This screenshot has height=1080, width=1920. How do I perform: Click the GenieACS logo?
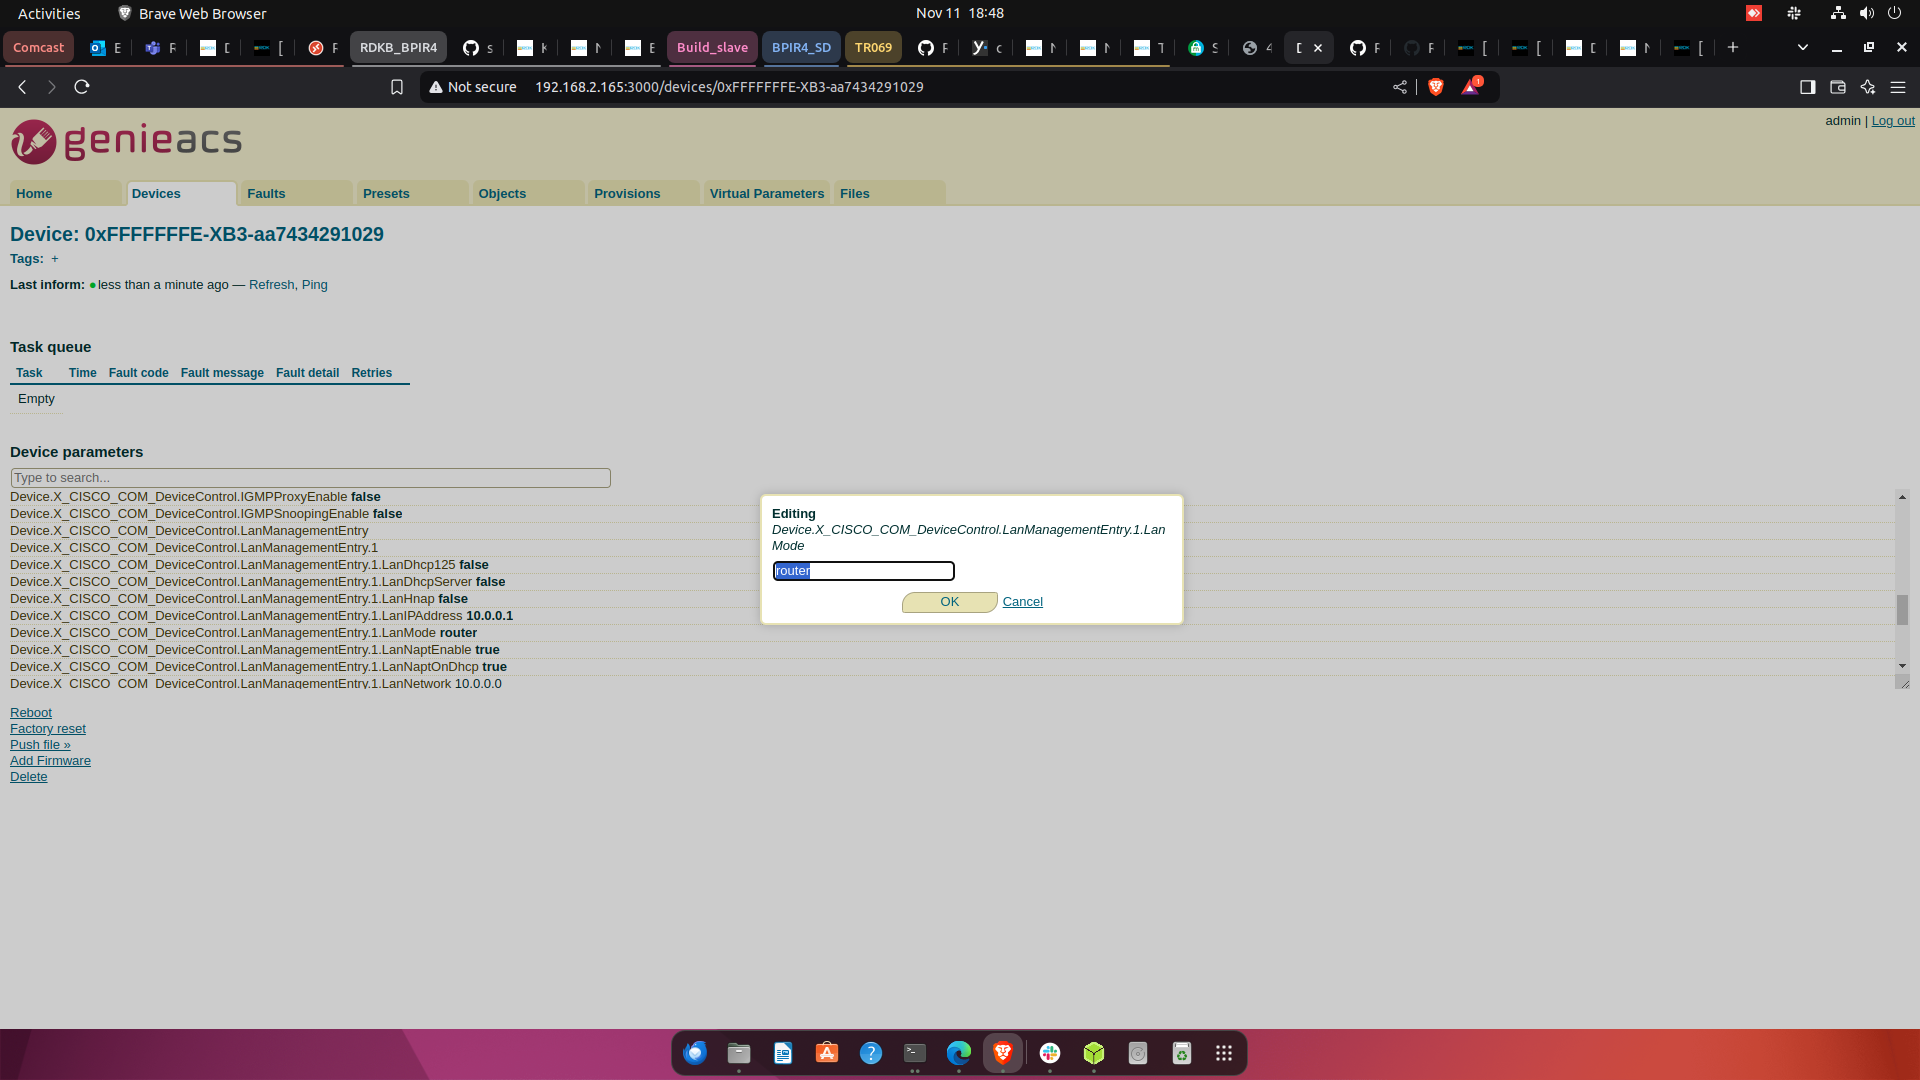pos(127,142)
